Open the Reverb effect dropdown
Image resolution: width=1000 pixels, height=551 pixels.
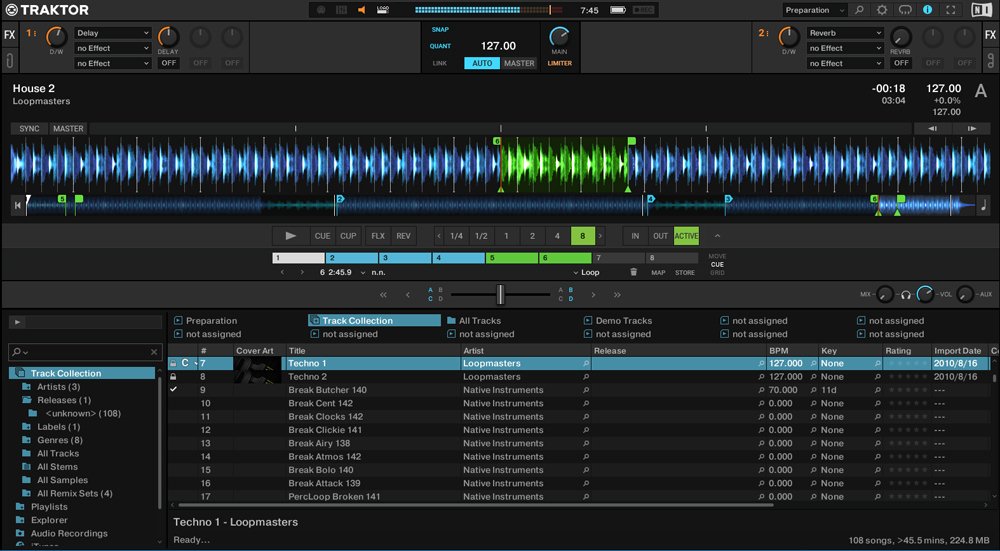pyautogui.click(x=845, y=33)
